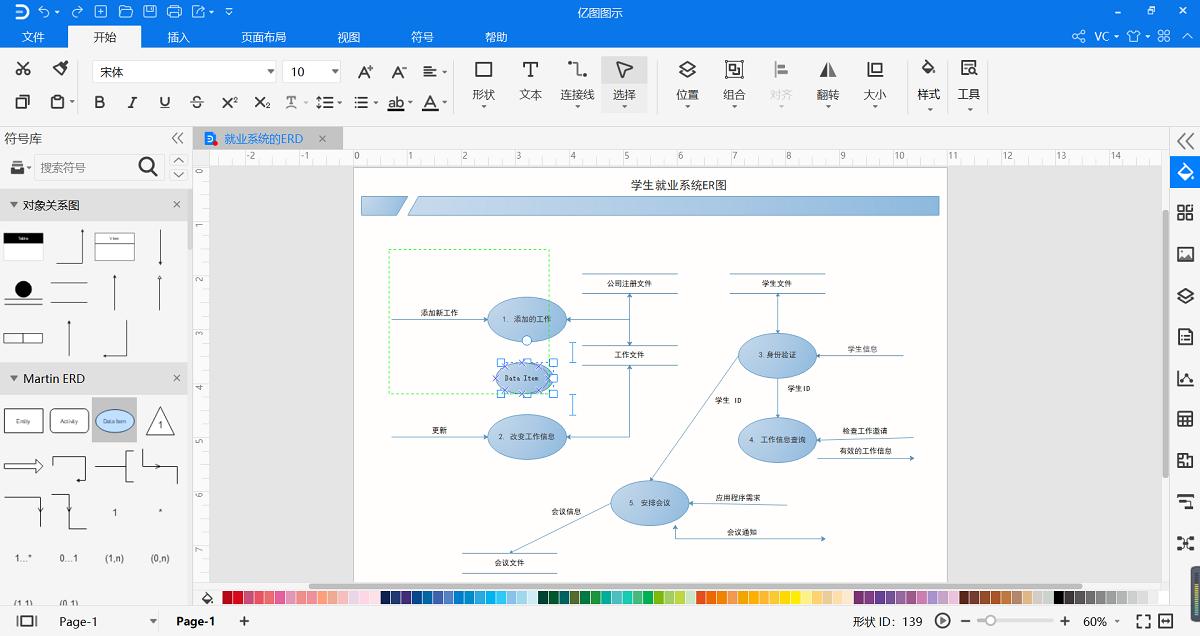The image size is (1200, 636).
Task: Choose the Connector line tool
Action: coord(577,80)
